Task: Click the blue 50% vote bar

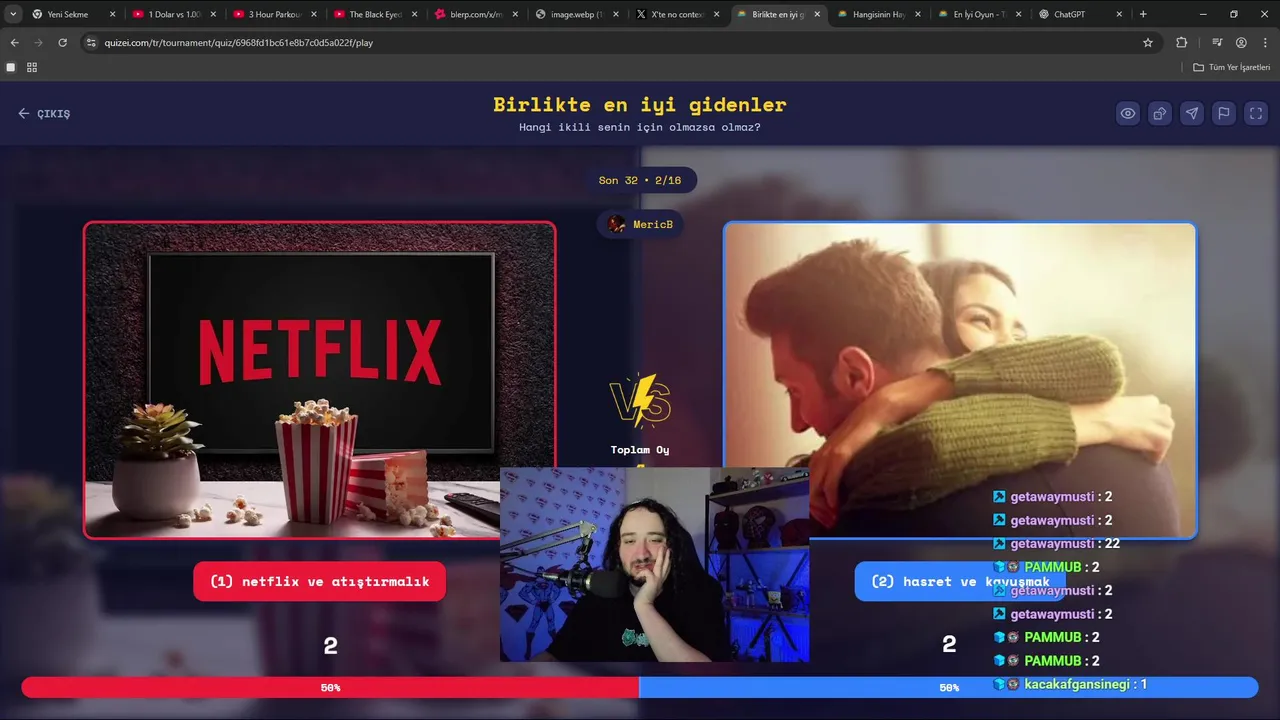Action: coord(948,687)
